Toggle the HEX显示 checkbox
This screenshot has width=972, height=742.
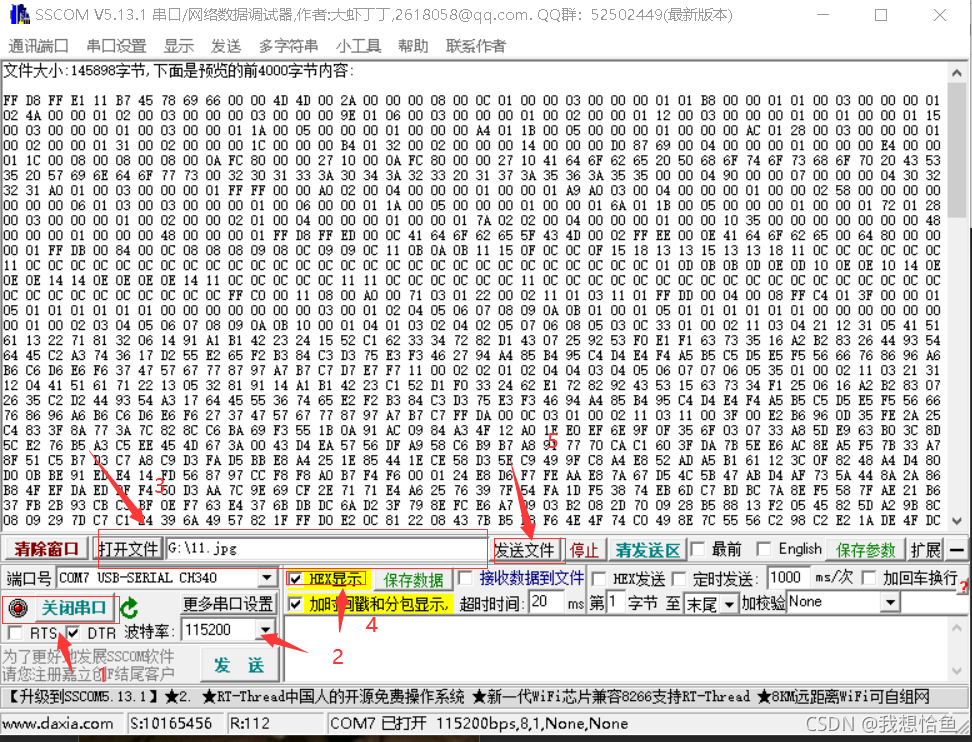coord(296,579)
